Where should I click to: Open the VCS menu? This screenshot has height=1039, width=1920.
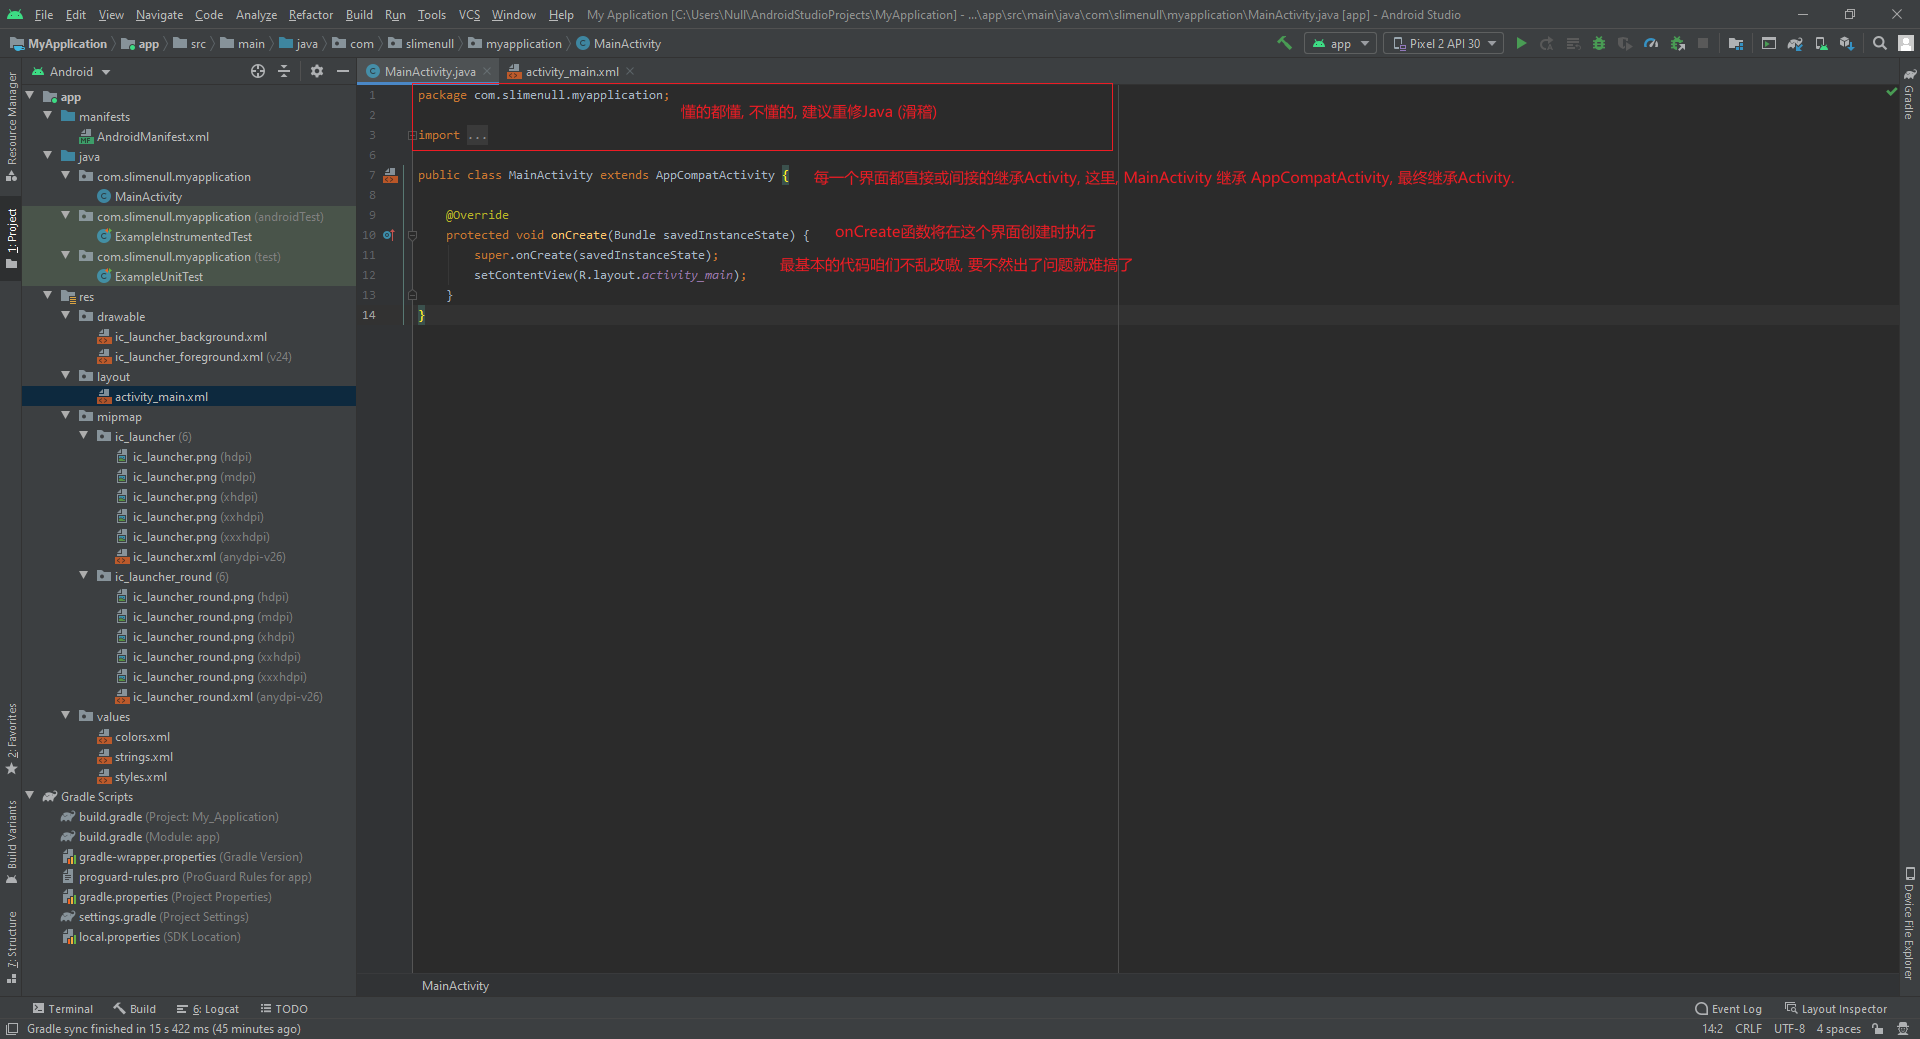click(469, 14)
